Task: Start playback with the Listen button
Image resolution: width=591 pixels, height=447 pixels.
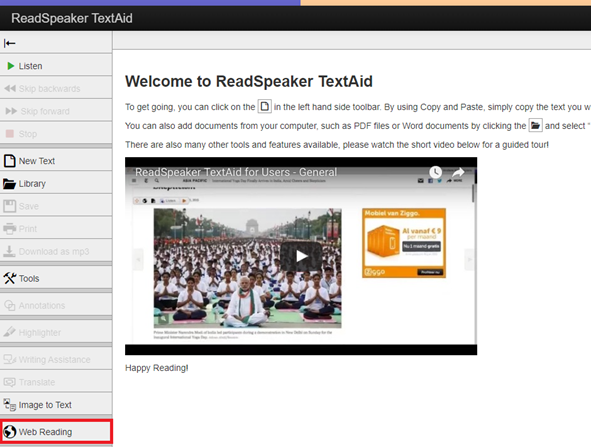Action: point(56,66)
